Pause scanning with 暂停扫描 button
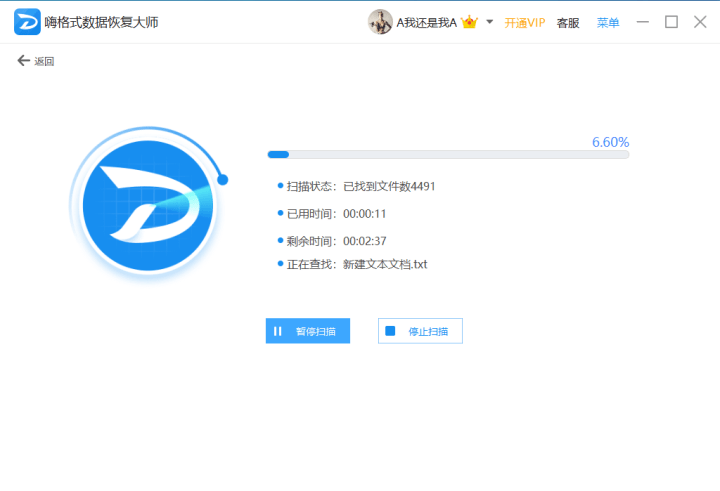This screenshot has width=720, height=491. point(308,331)
